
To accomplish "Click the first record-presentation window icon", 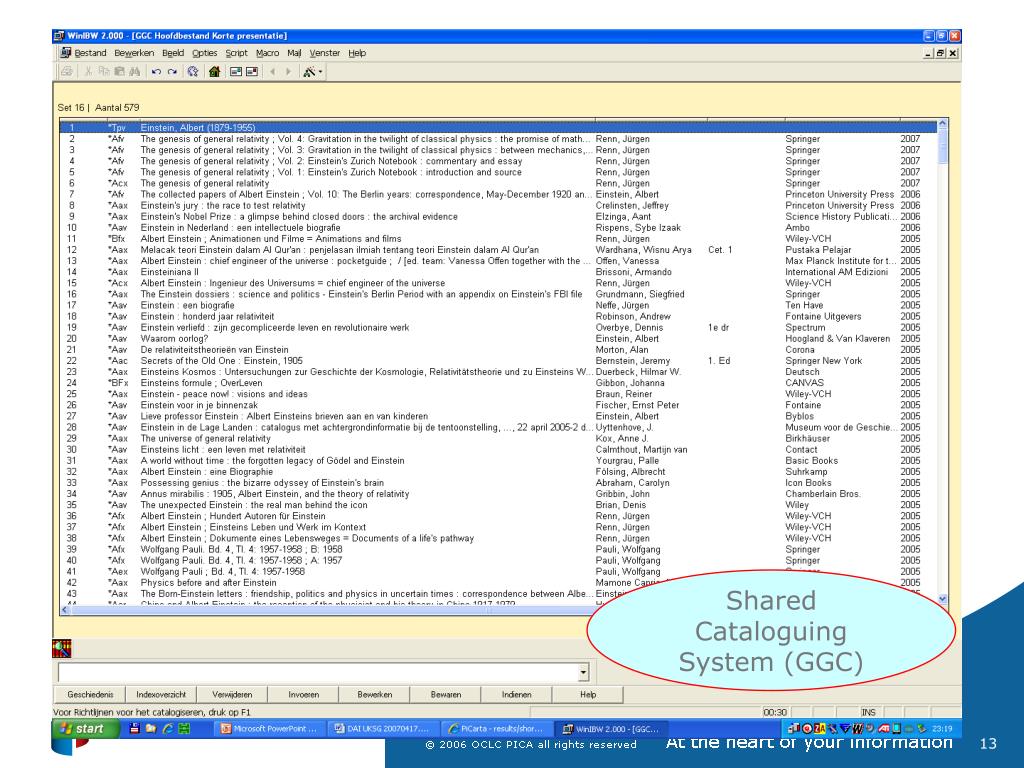I will pyautogui.click(x=236, y=72).
